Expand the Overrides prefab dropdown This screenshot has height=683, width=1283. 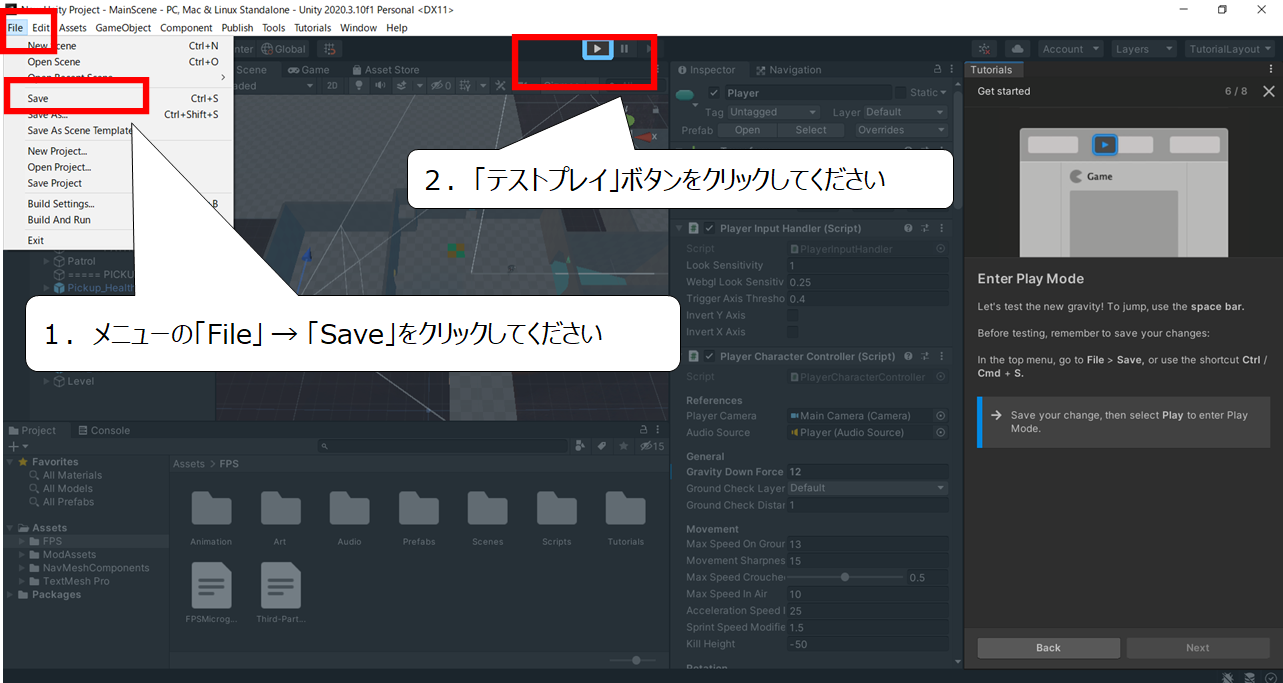(x=900, y=130)
